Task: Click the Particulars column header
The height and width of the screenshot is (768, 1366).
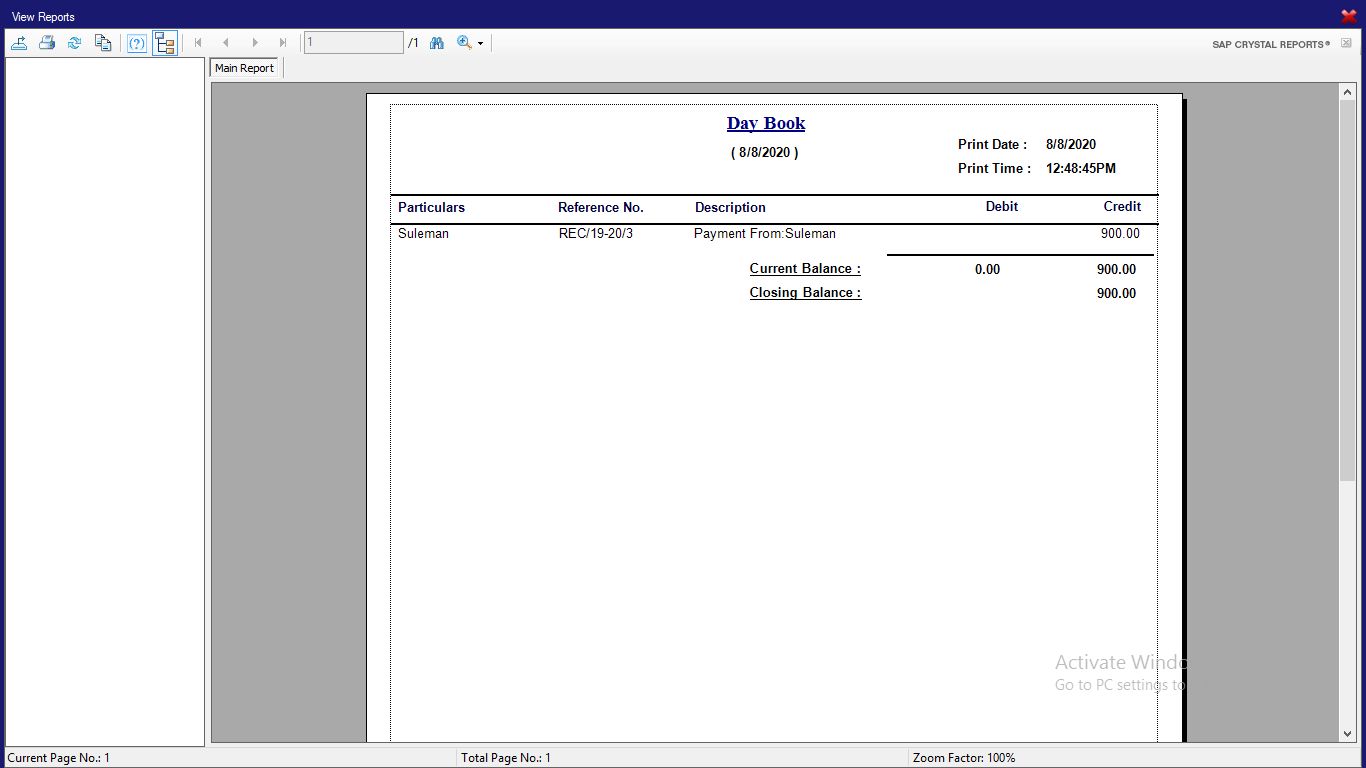Action: pyautogui.click(x=431, y=208)
